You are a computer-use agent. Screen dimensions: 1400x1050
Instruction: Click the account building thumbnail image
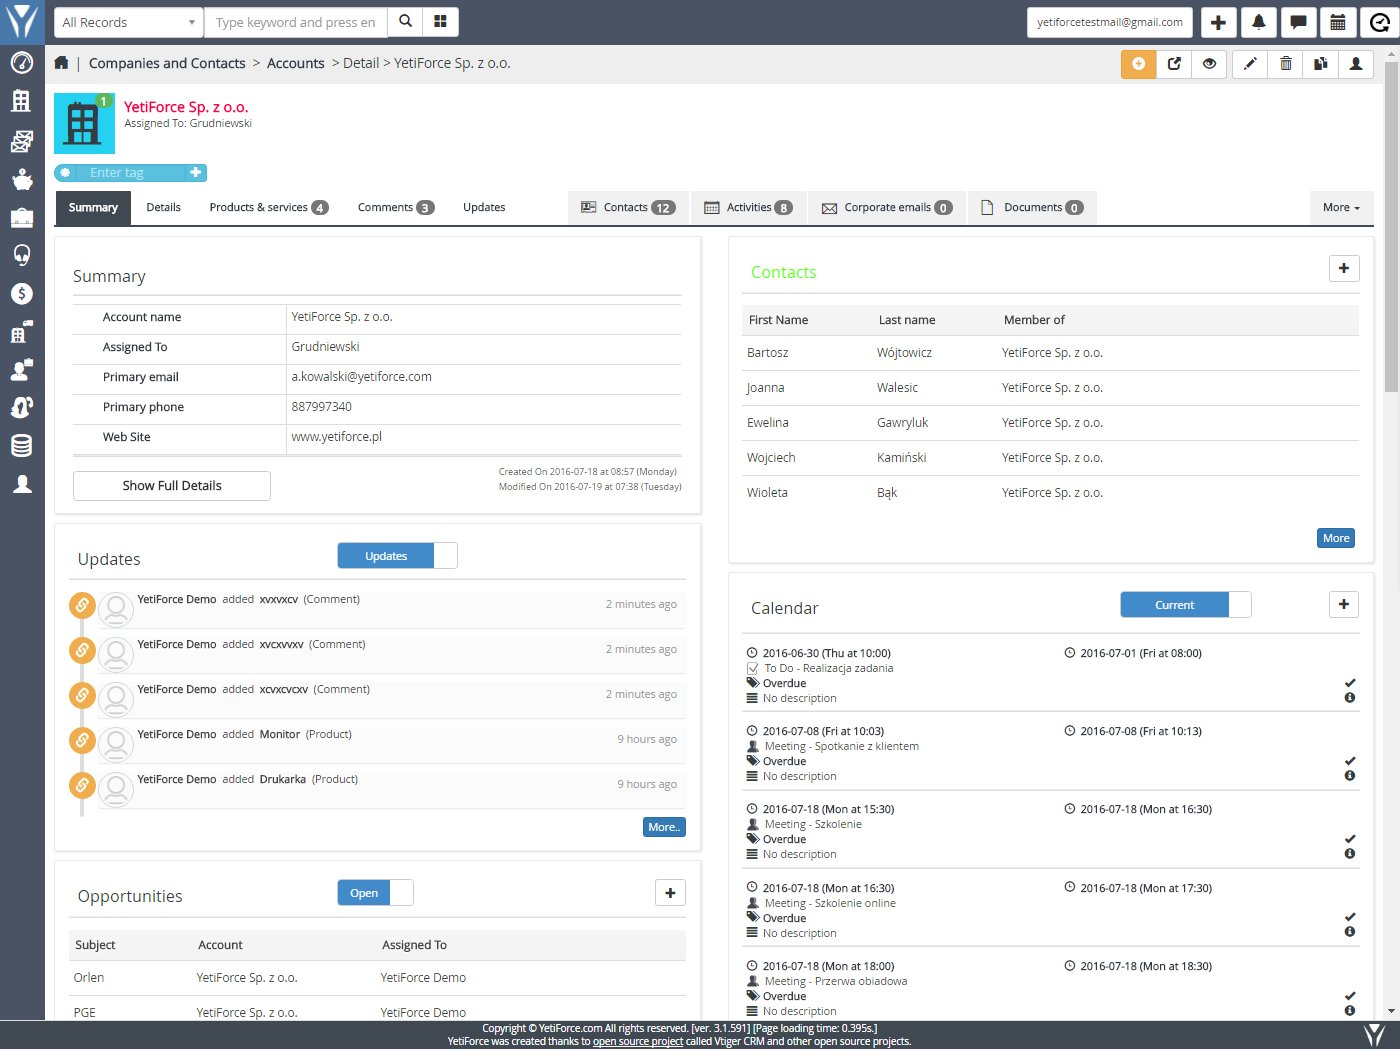pos(84,124)
